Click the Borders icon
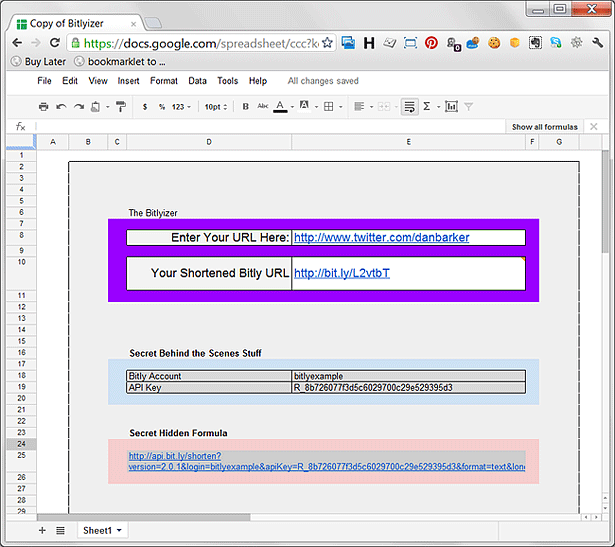This screenshot has height=547, width=615. point(329,107)
